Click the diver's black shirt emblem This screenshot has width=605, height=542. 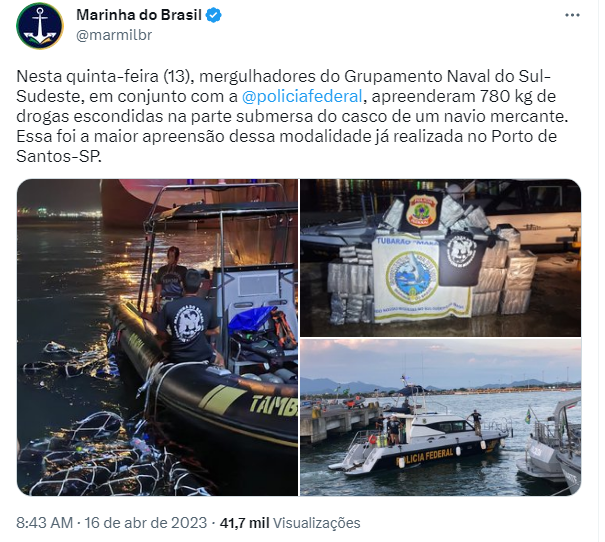coord(188,323)
